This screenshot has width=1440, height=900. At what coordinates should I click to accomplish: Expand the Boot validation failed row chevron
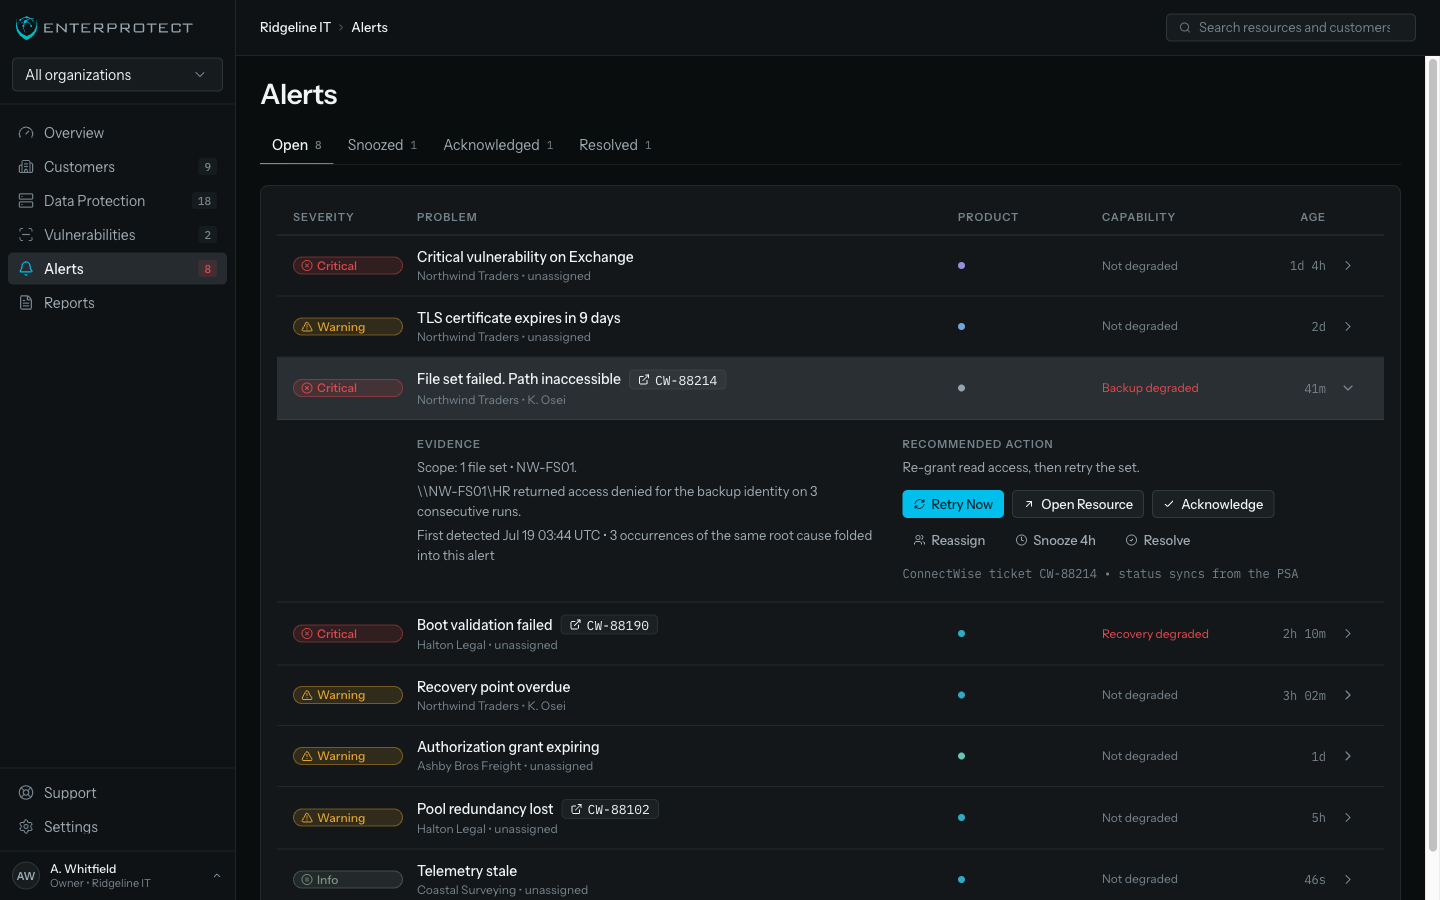coord(1348,634)
